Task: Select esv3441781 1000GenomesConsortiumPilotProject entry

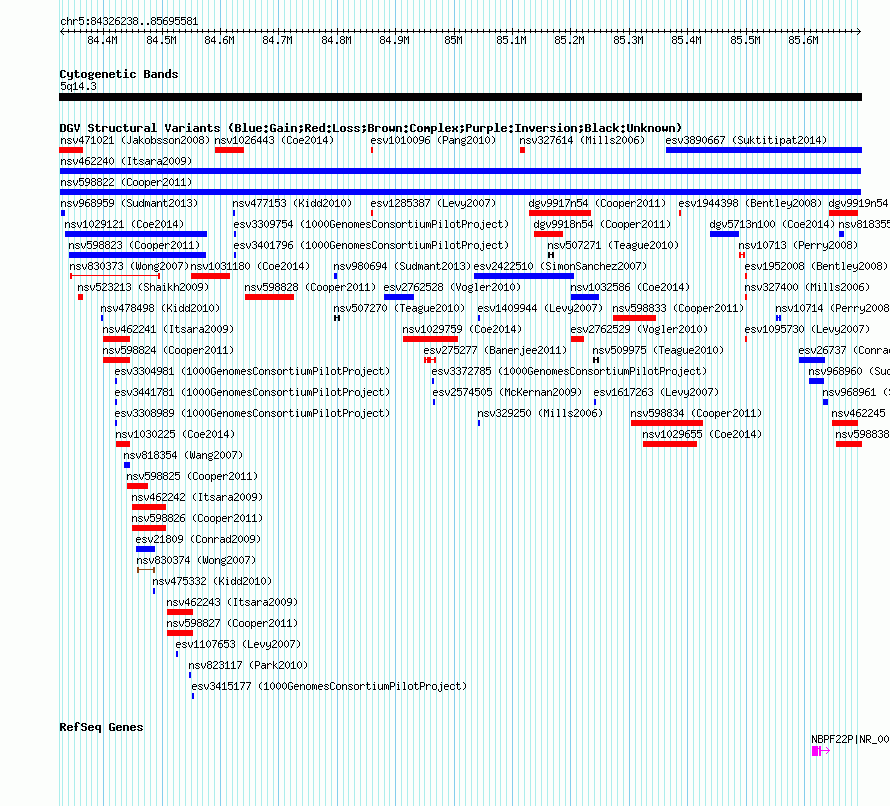Action: pyautogui.click(x=253, y=392)
